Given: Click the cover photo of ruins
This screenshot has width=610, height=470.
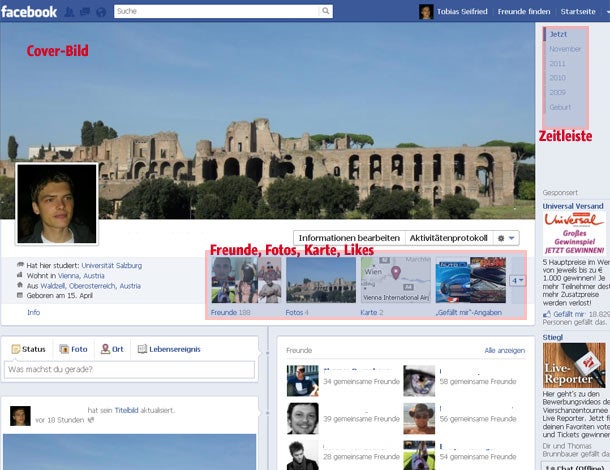Looking at the screenshot, I should (x=267, y=121).
